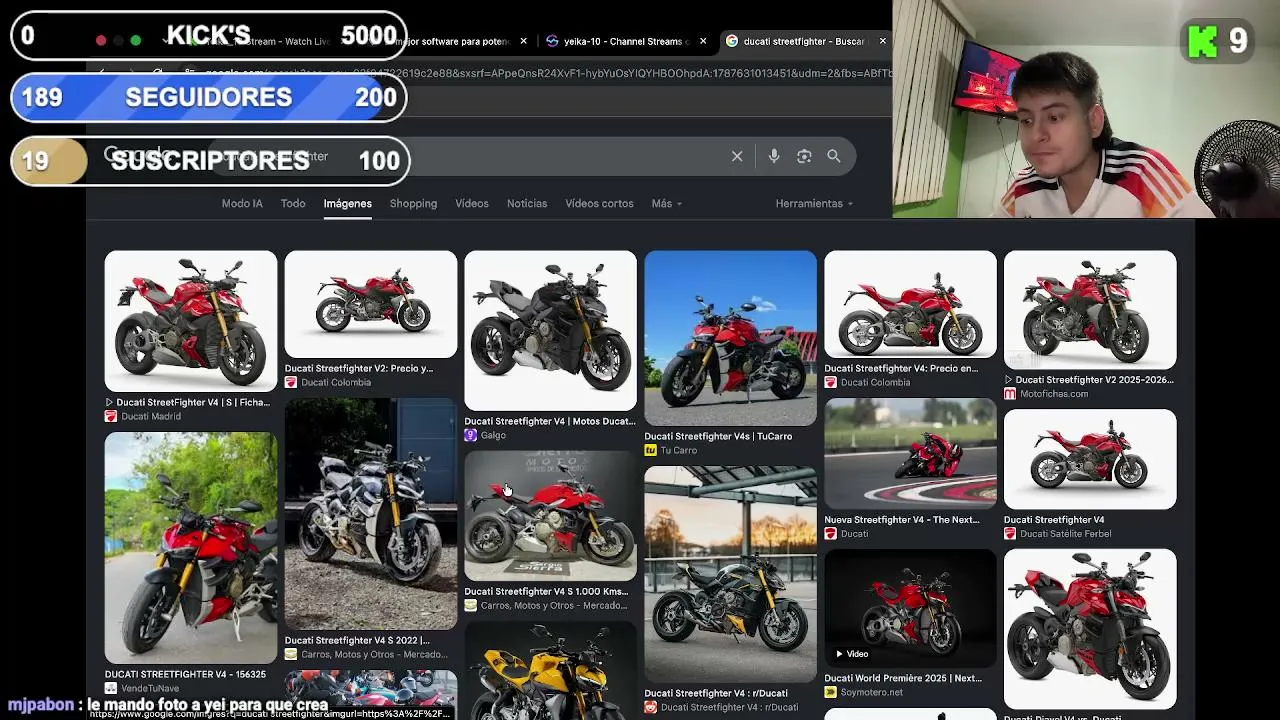
Task: Click the Ducati Madrid favicon
Action: tap(111, 416)
